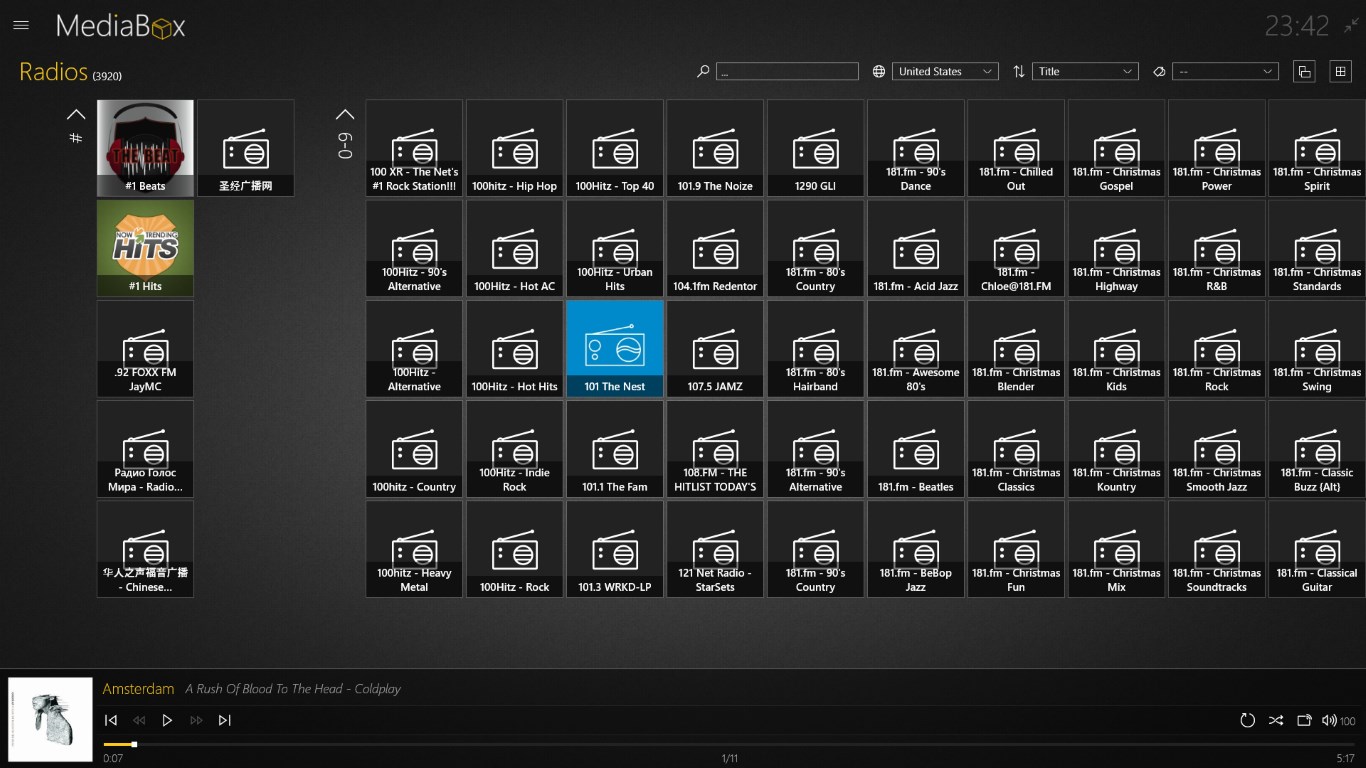Mute the volume speaker icon

point(1329,720)
